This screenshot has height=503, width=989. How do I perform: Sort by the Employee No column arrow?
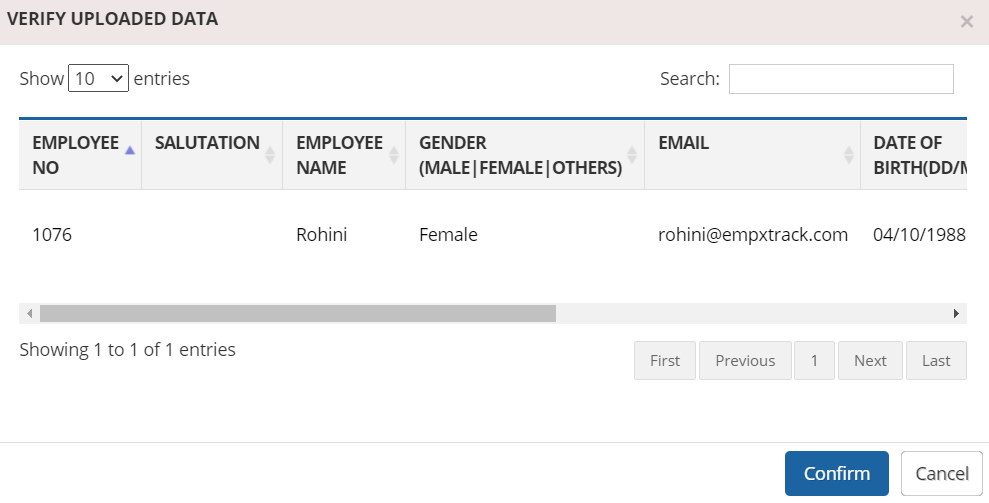[130, 150]
